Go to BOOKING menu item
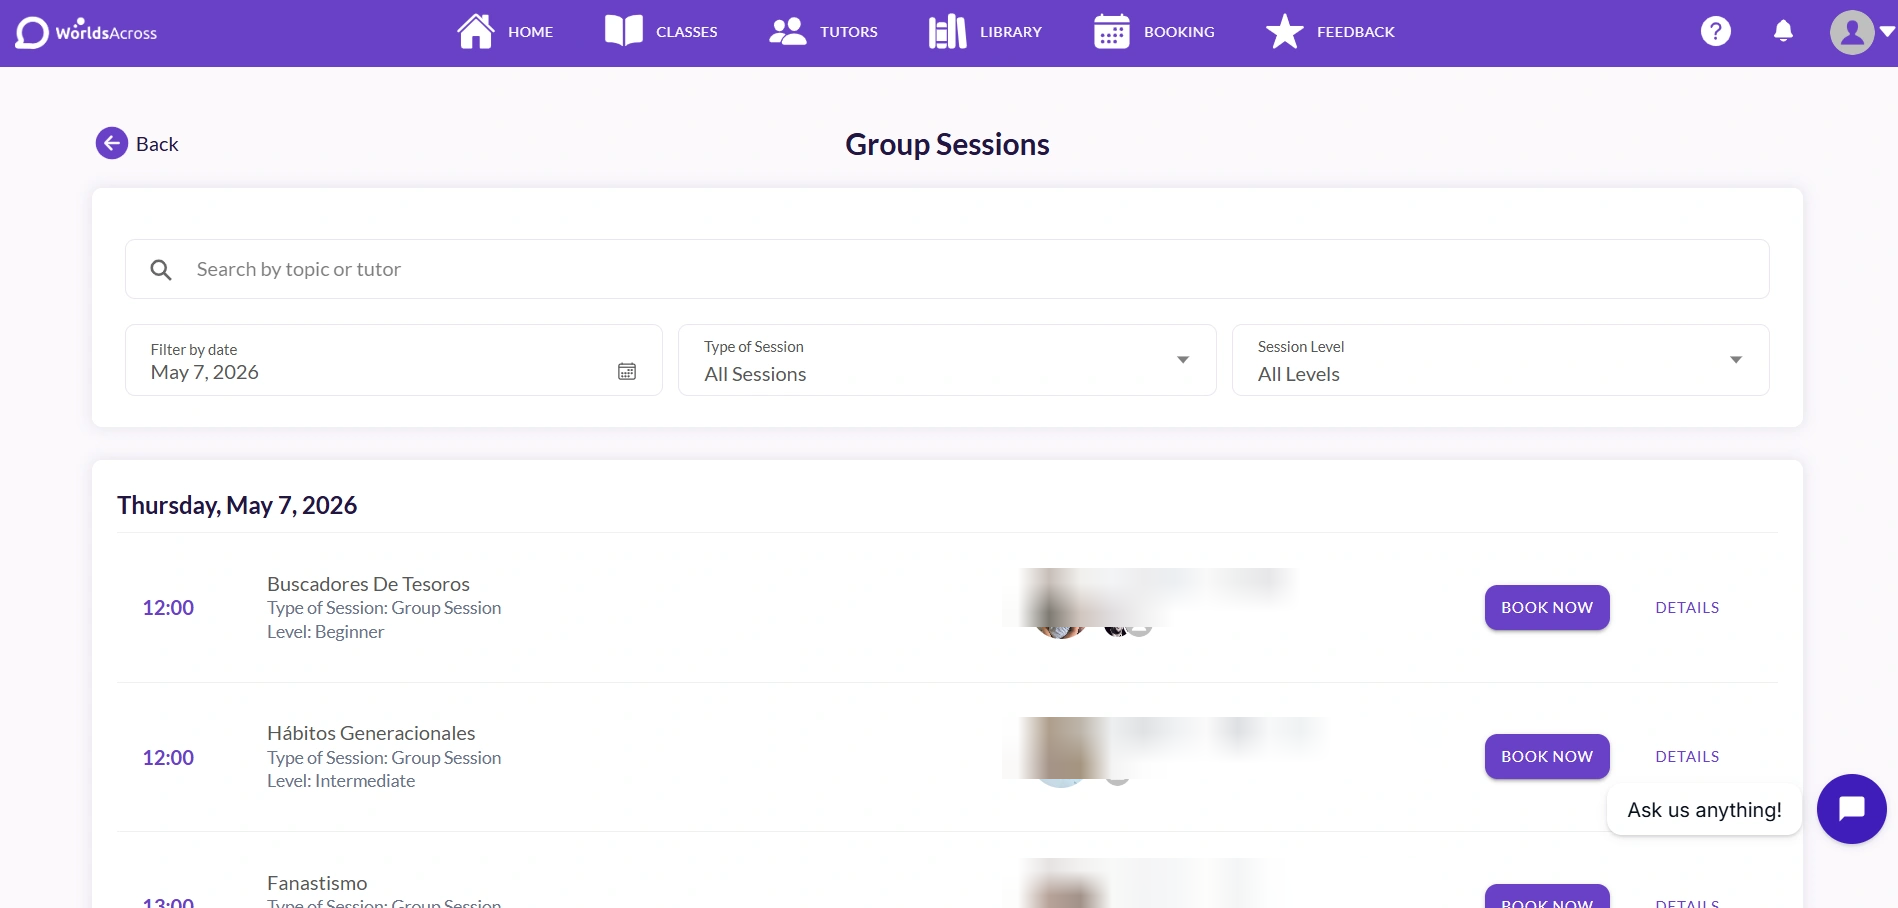Screen dimensions: 1898x908 pos(1179,32)
